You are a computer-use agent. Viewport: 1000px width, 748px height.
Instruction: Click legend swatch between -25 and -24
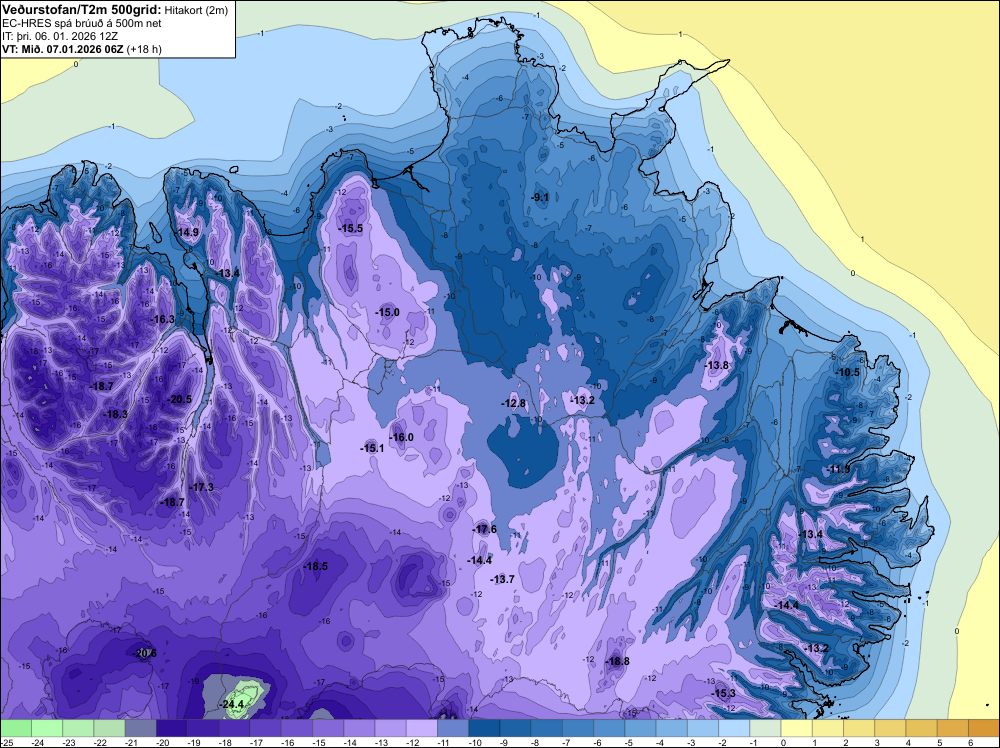point(15,728)
